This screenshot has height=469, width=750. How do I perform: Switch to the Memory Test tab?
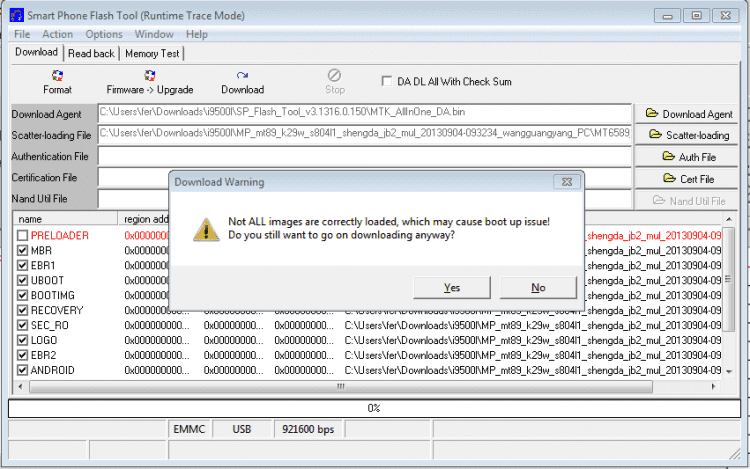152,54
